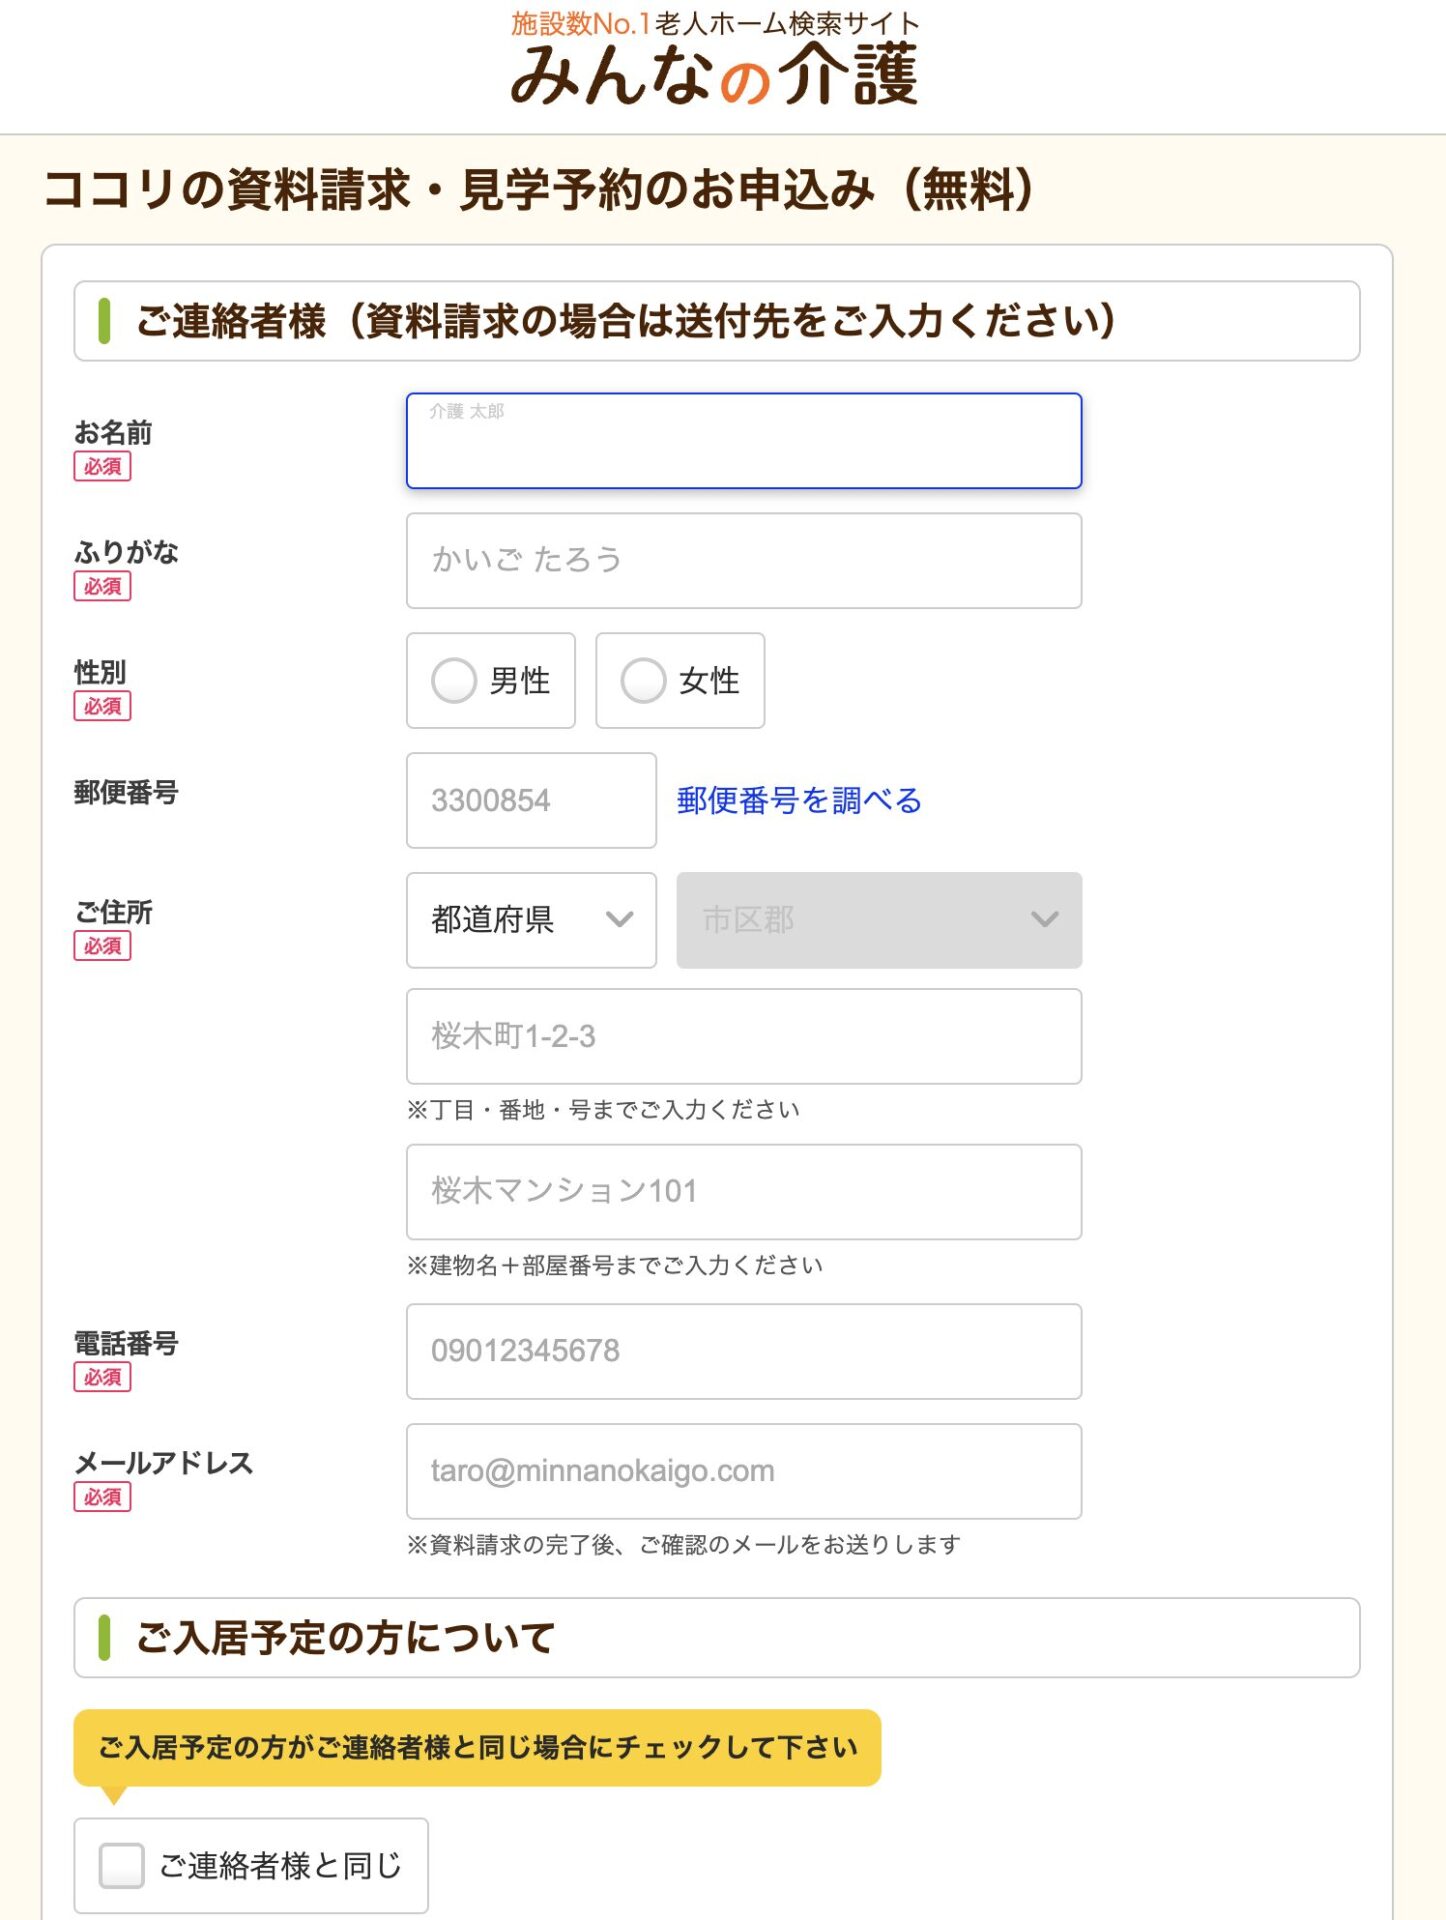Click the 必須 badge next to お名前
Image resolution: width=1446 pixels, height=1920 pixels.
point(103,467)
